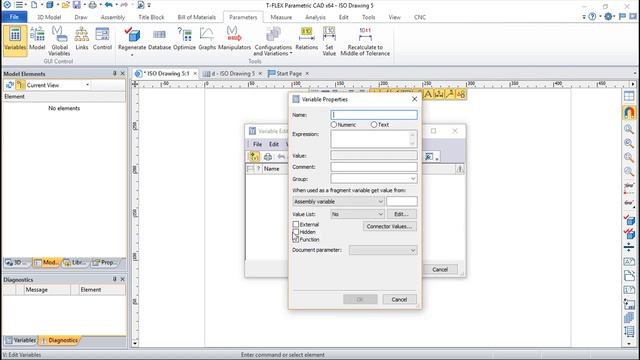Image resolution: width=640 pixels, height=360 pixels.
Task: Click the Name input field
Action: click(x=374, y=115)
